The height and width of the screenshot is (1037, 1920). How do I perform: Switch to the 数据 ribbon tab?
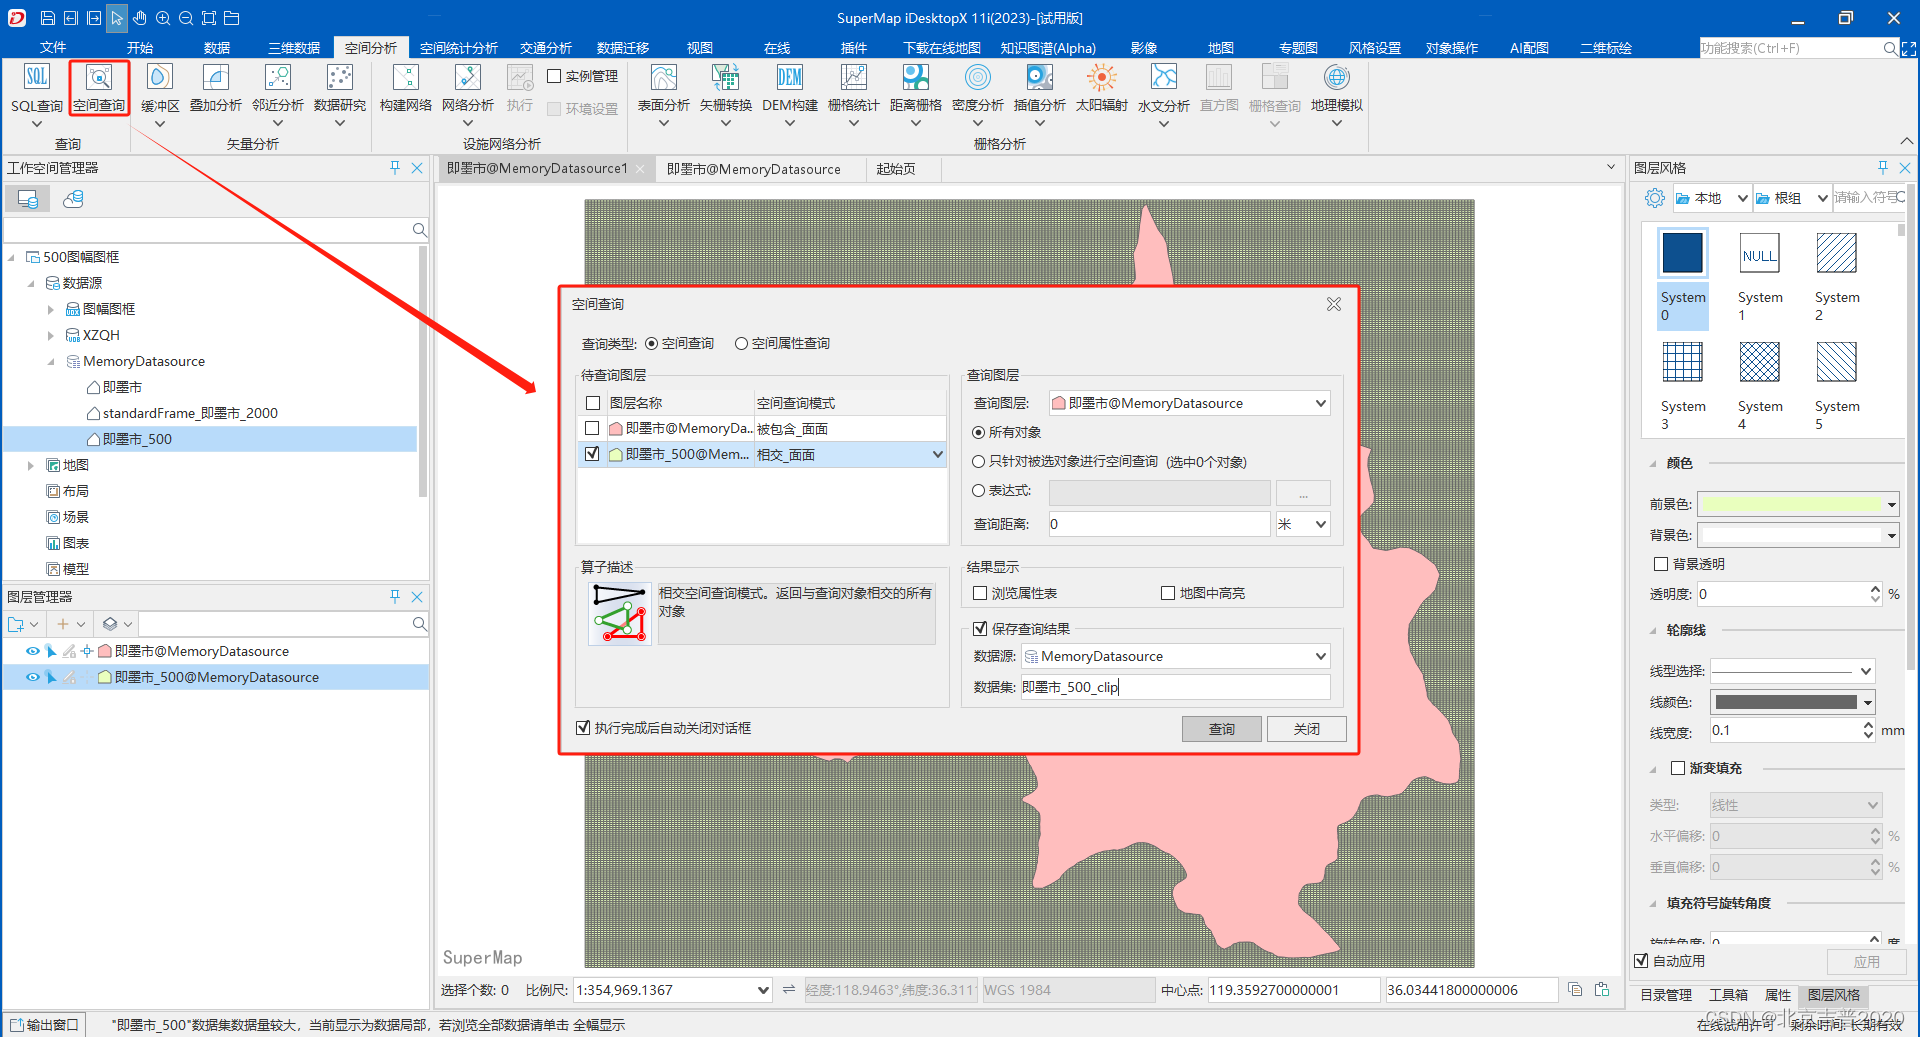[217, 48]
